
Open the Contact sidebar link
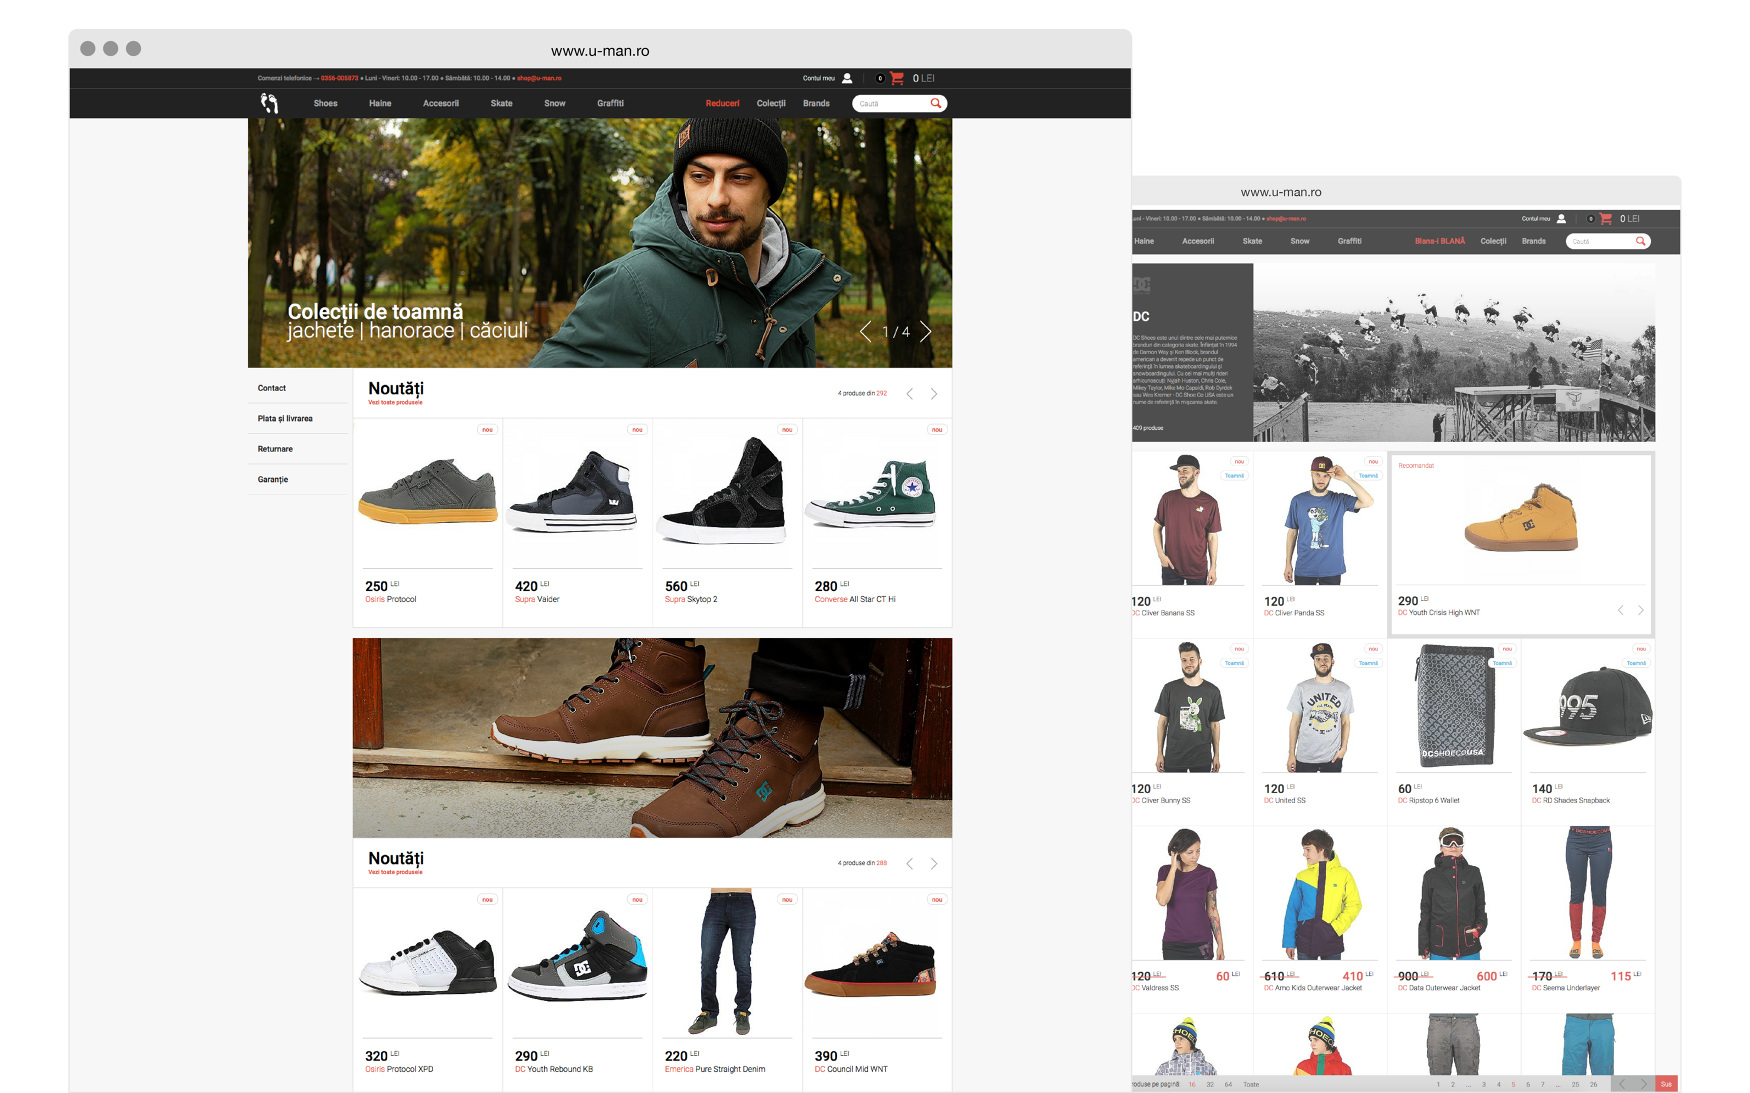point(272,388)
